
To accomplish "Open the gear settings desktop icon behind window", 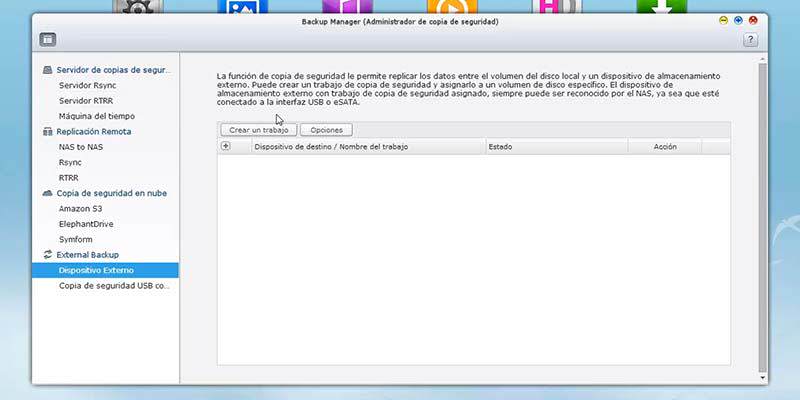I will (x=137, y=7).
